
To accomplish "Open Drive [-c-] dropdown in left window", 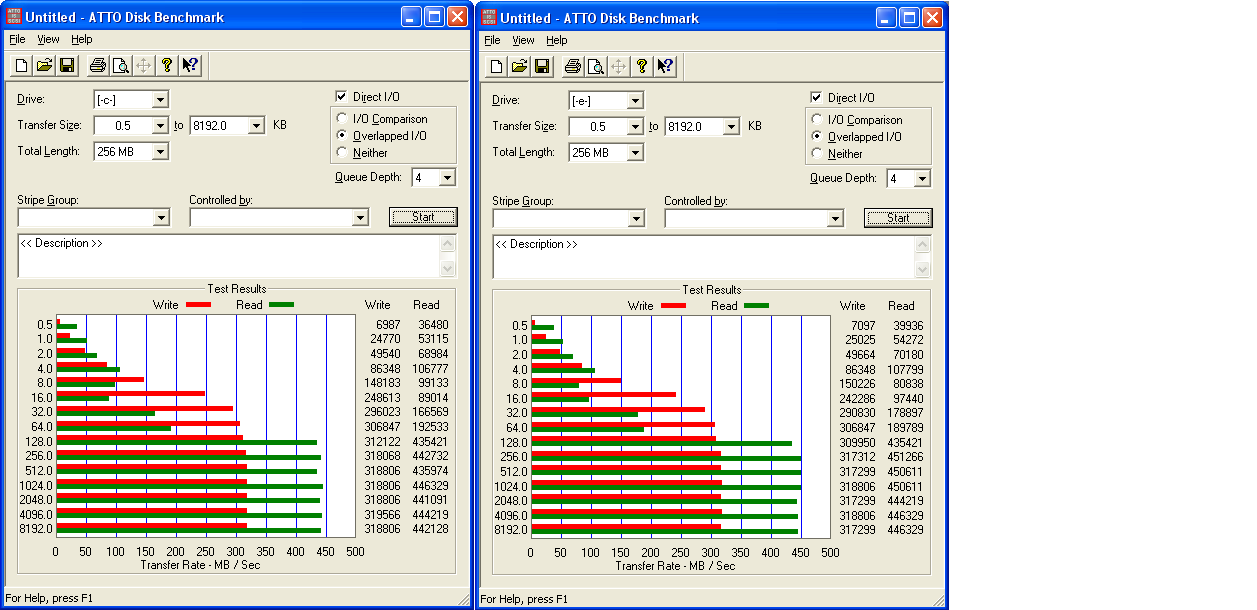I will pos(160,100).
